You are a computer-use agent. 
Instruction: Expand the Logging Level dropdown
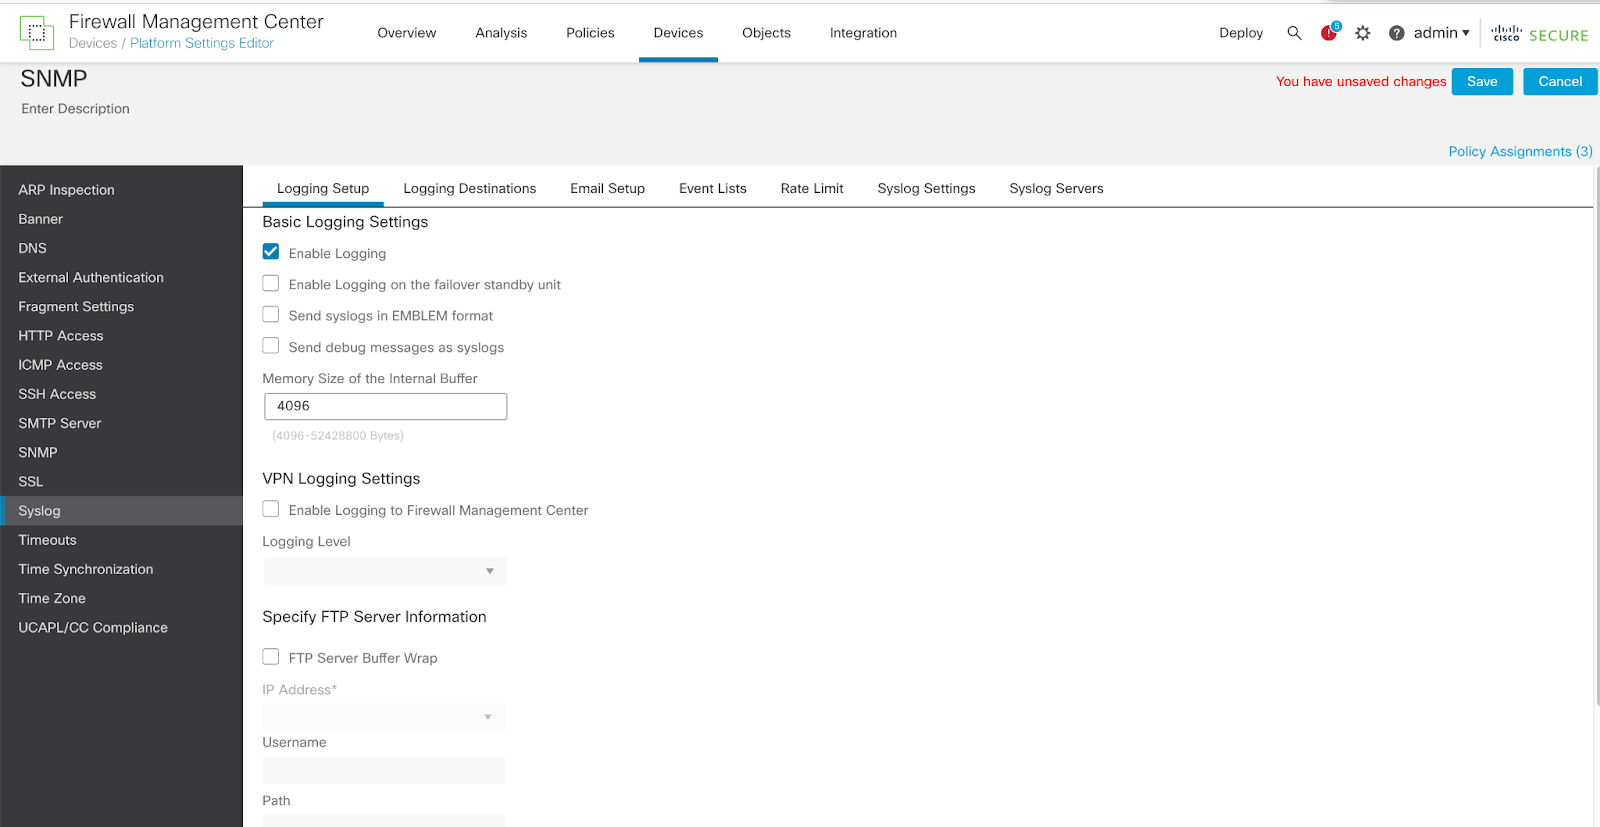(x=385, y=571)
